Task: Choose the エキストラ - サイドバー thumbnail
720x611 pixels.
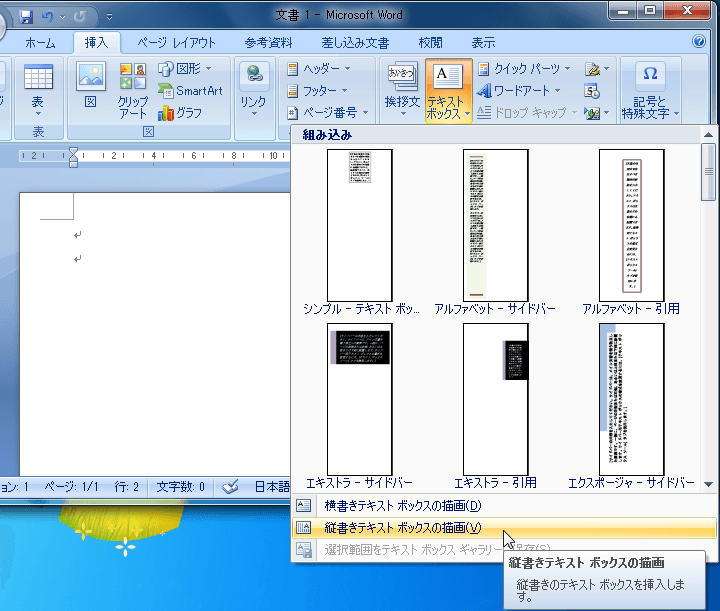Action: coord(360,399)
